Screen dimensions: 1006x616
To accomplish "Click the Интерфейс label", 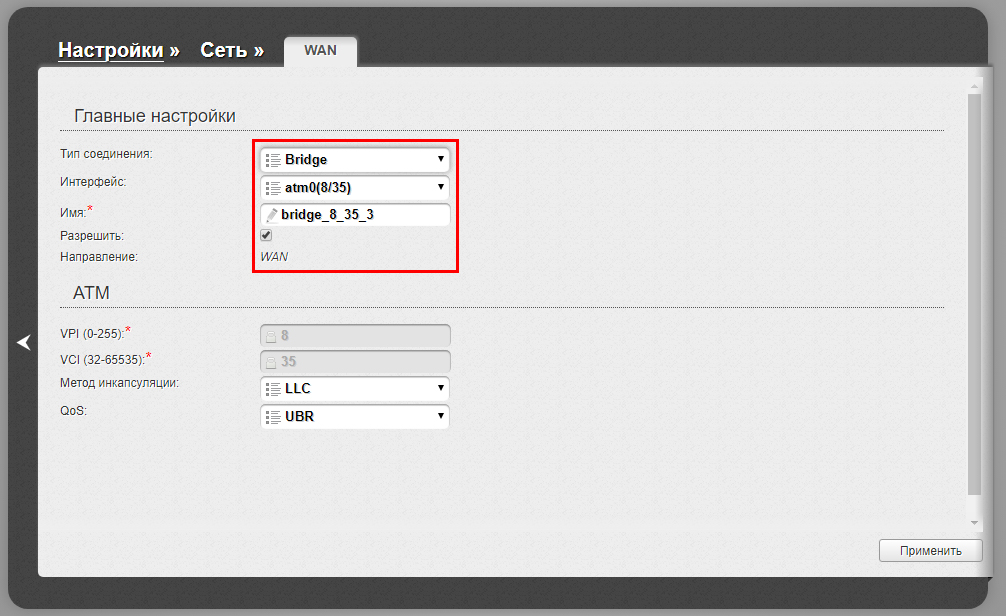I will tap(93, 182).
